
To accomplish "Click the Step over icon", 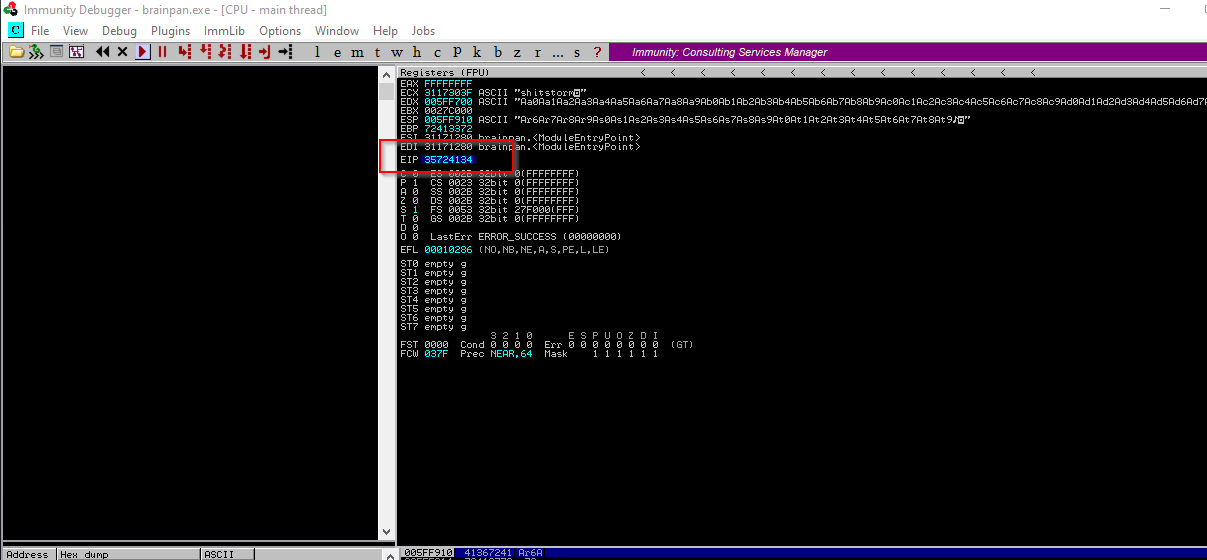I will point(206,52).
